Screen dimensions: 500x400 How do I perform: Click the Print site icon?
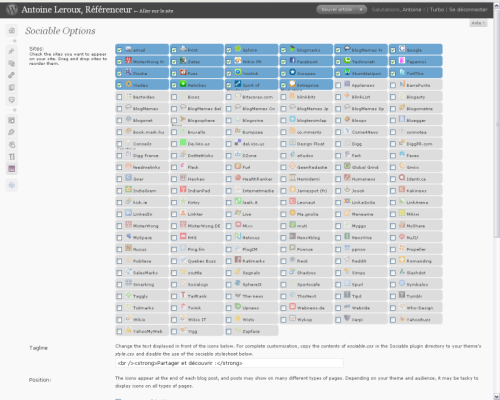pyautogui.click(x=183, y=49)
